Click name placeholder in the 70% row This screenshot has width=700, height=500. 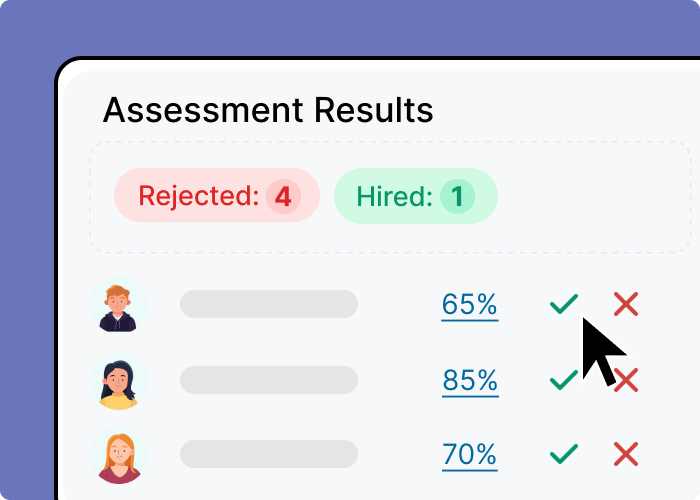tap(268, 455)
